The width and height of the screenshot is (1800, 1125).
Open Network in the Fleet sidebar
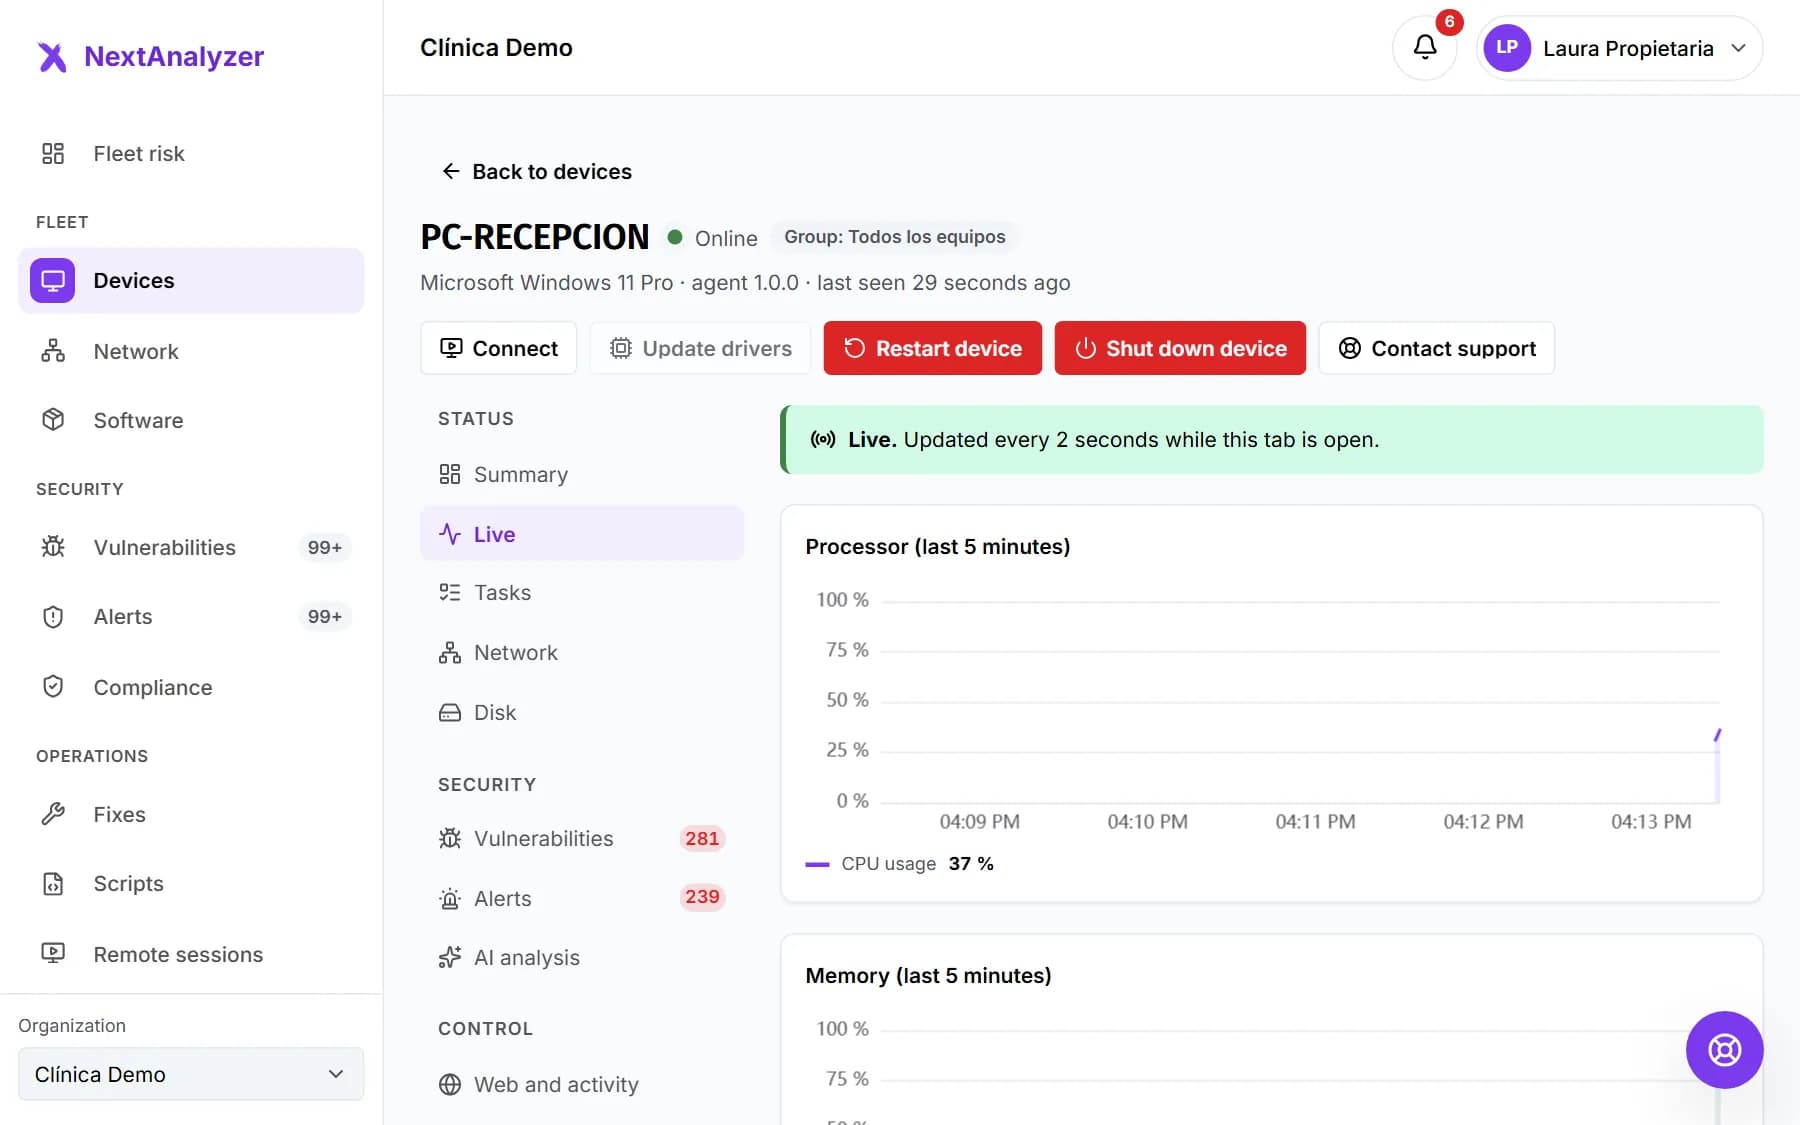191,351
